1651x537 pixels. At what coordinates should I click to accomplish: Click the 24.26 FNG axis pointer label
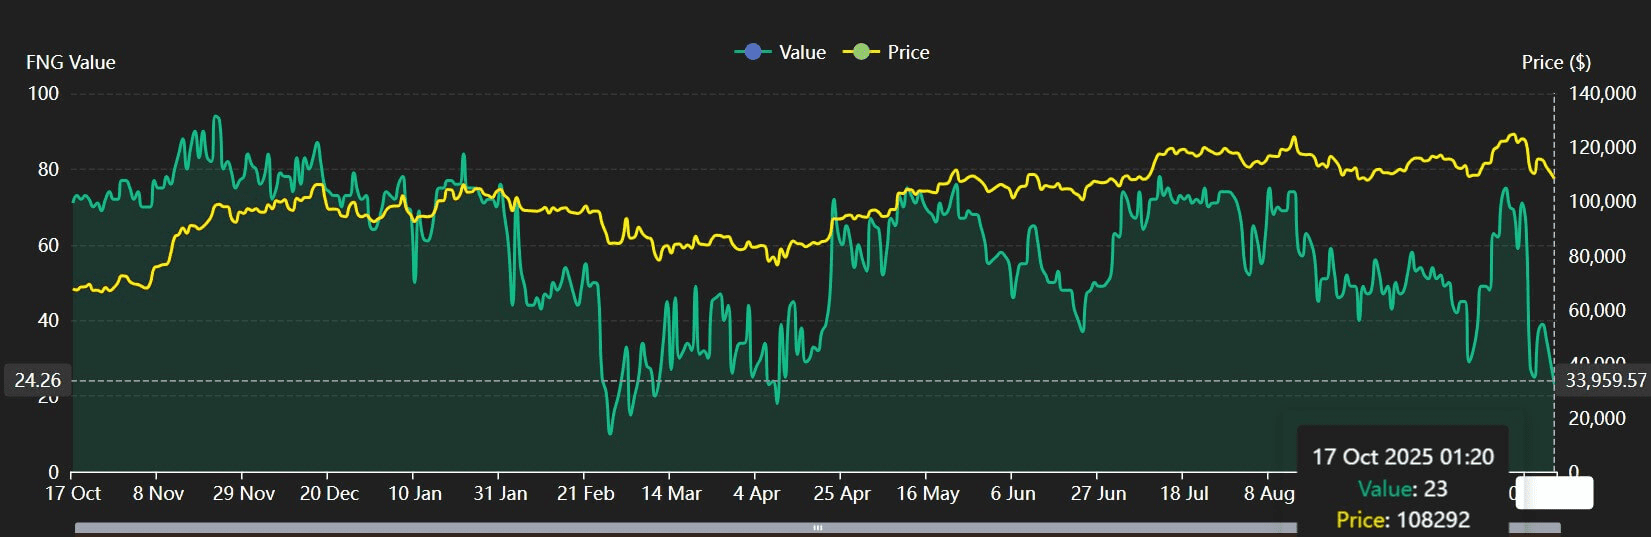point(38,380)
